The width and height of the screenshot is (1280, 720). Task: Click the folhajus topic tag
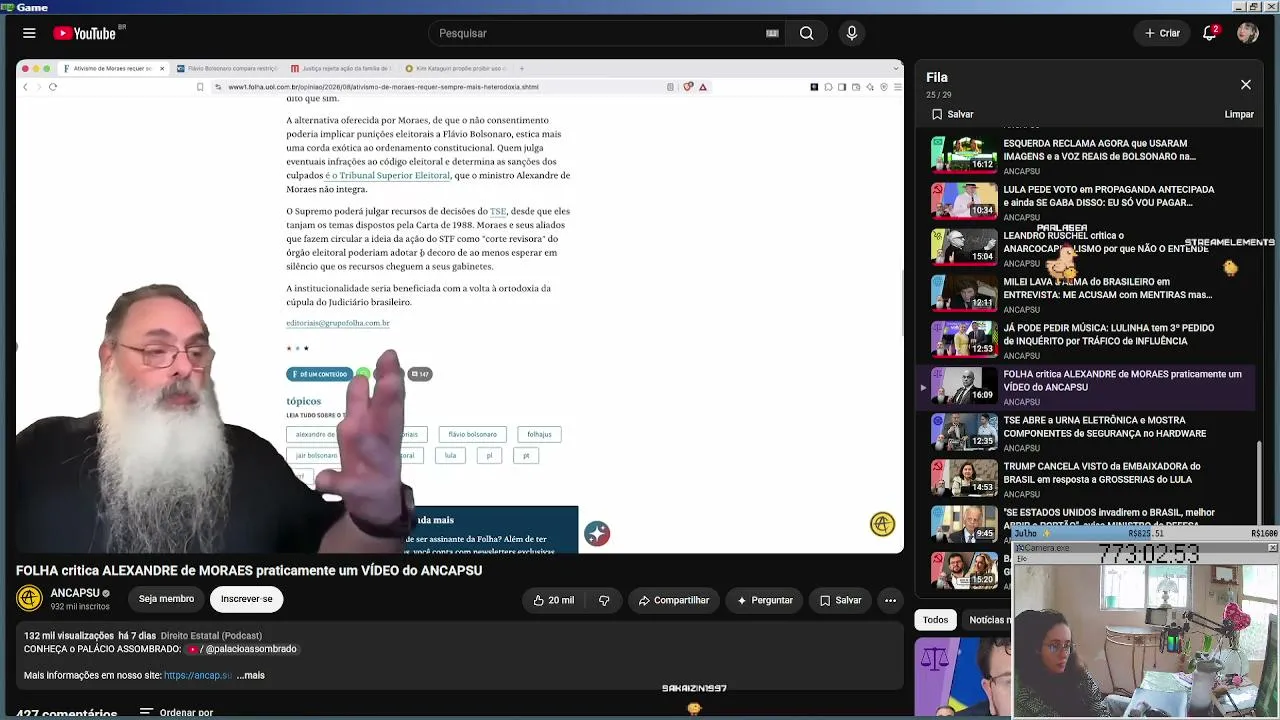[x=539, y=434]
